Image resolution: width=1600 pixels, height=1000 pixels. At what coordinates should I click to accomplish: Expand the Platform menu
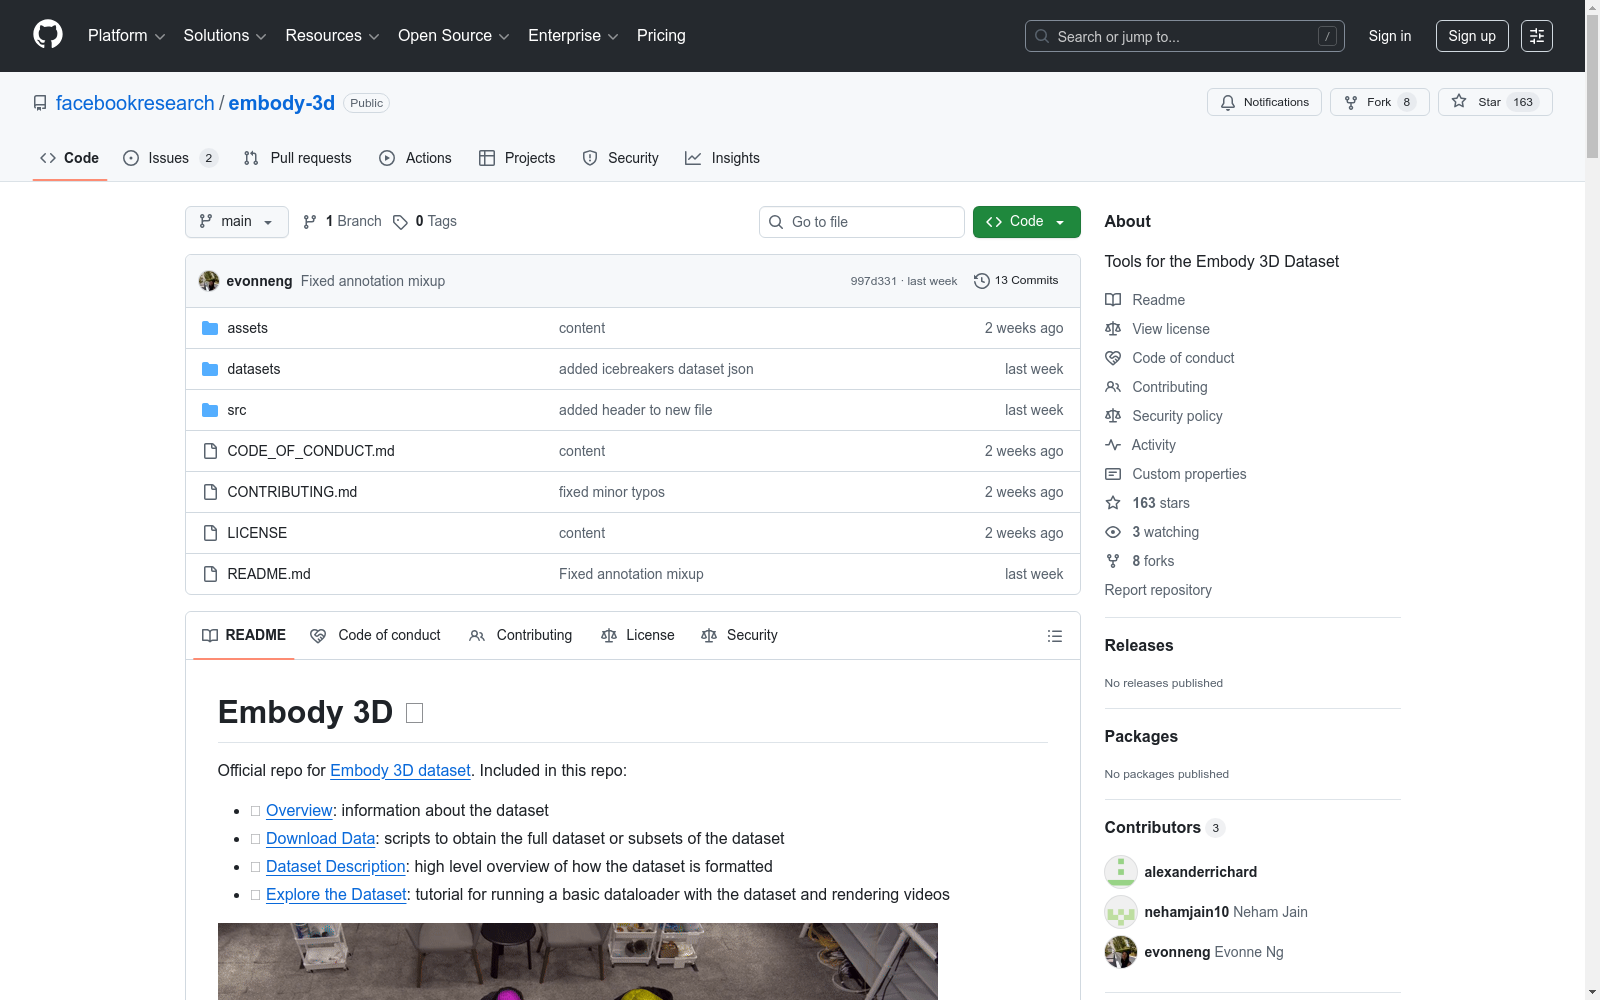(x=126, y=36)
